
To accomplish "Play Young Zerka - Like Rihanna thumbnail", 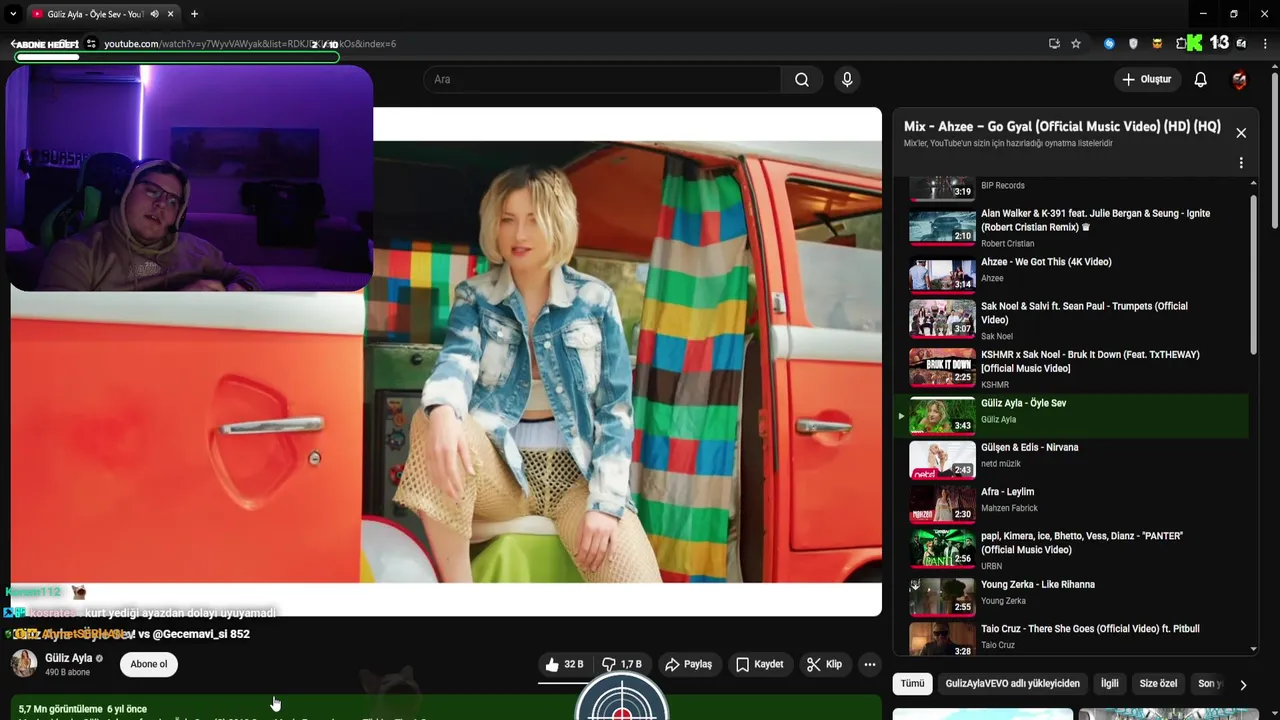I will (x=942, y=597).
